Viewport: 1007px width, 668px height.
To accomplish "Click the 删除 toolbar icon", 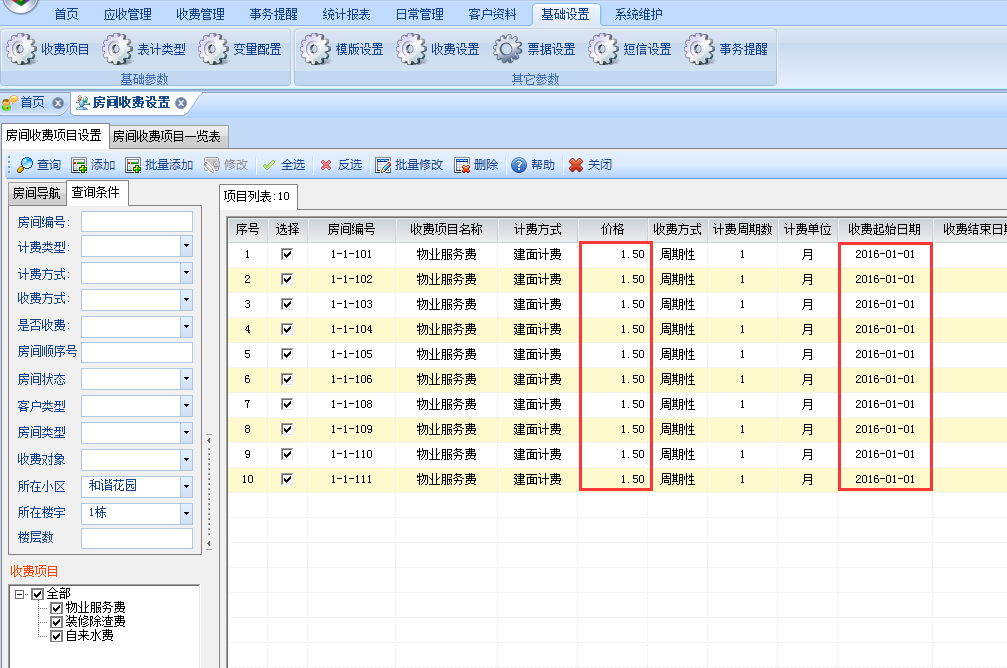I will (x=462, y=166).
